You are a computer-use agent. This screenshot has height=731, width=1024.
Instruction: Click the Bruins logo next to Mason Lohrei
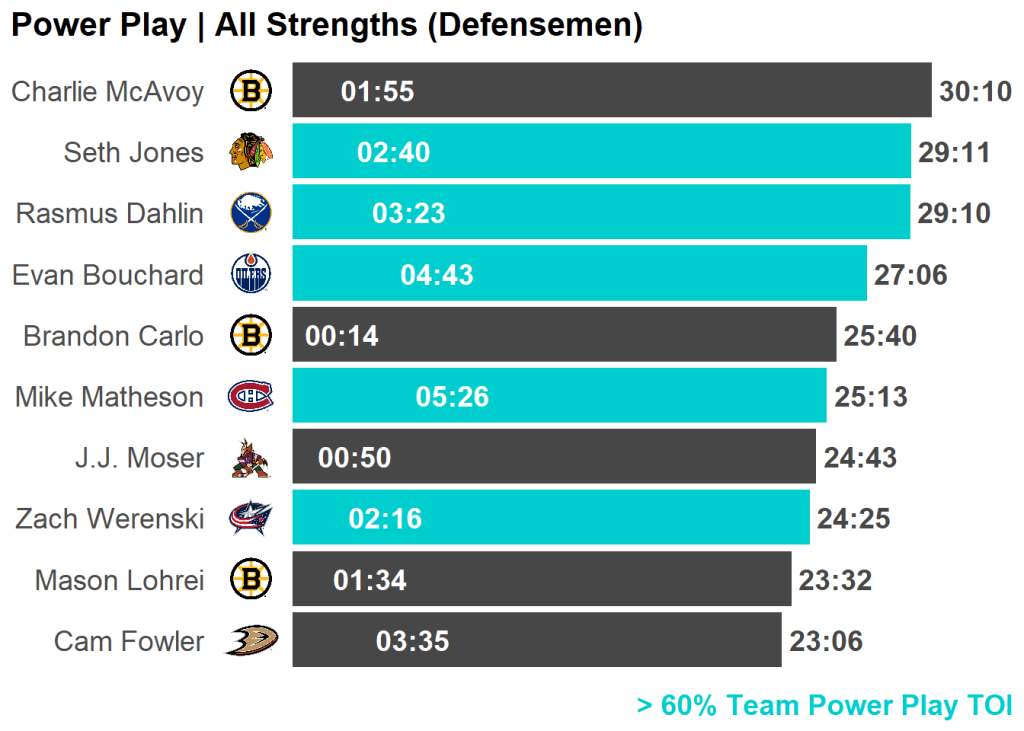250,579
